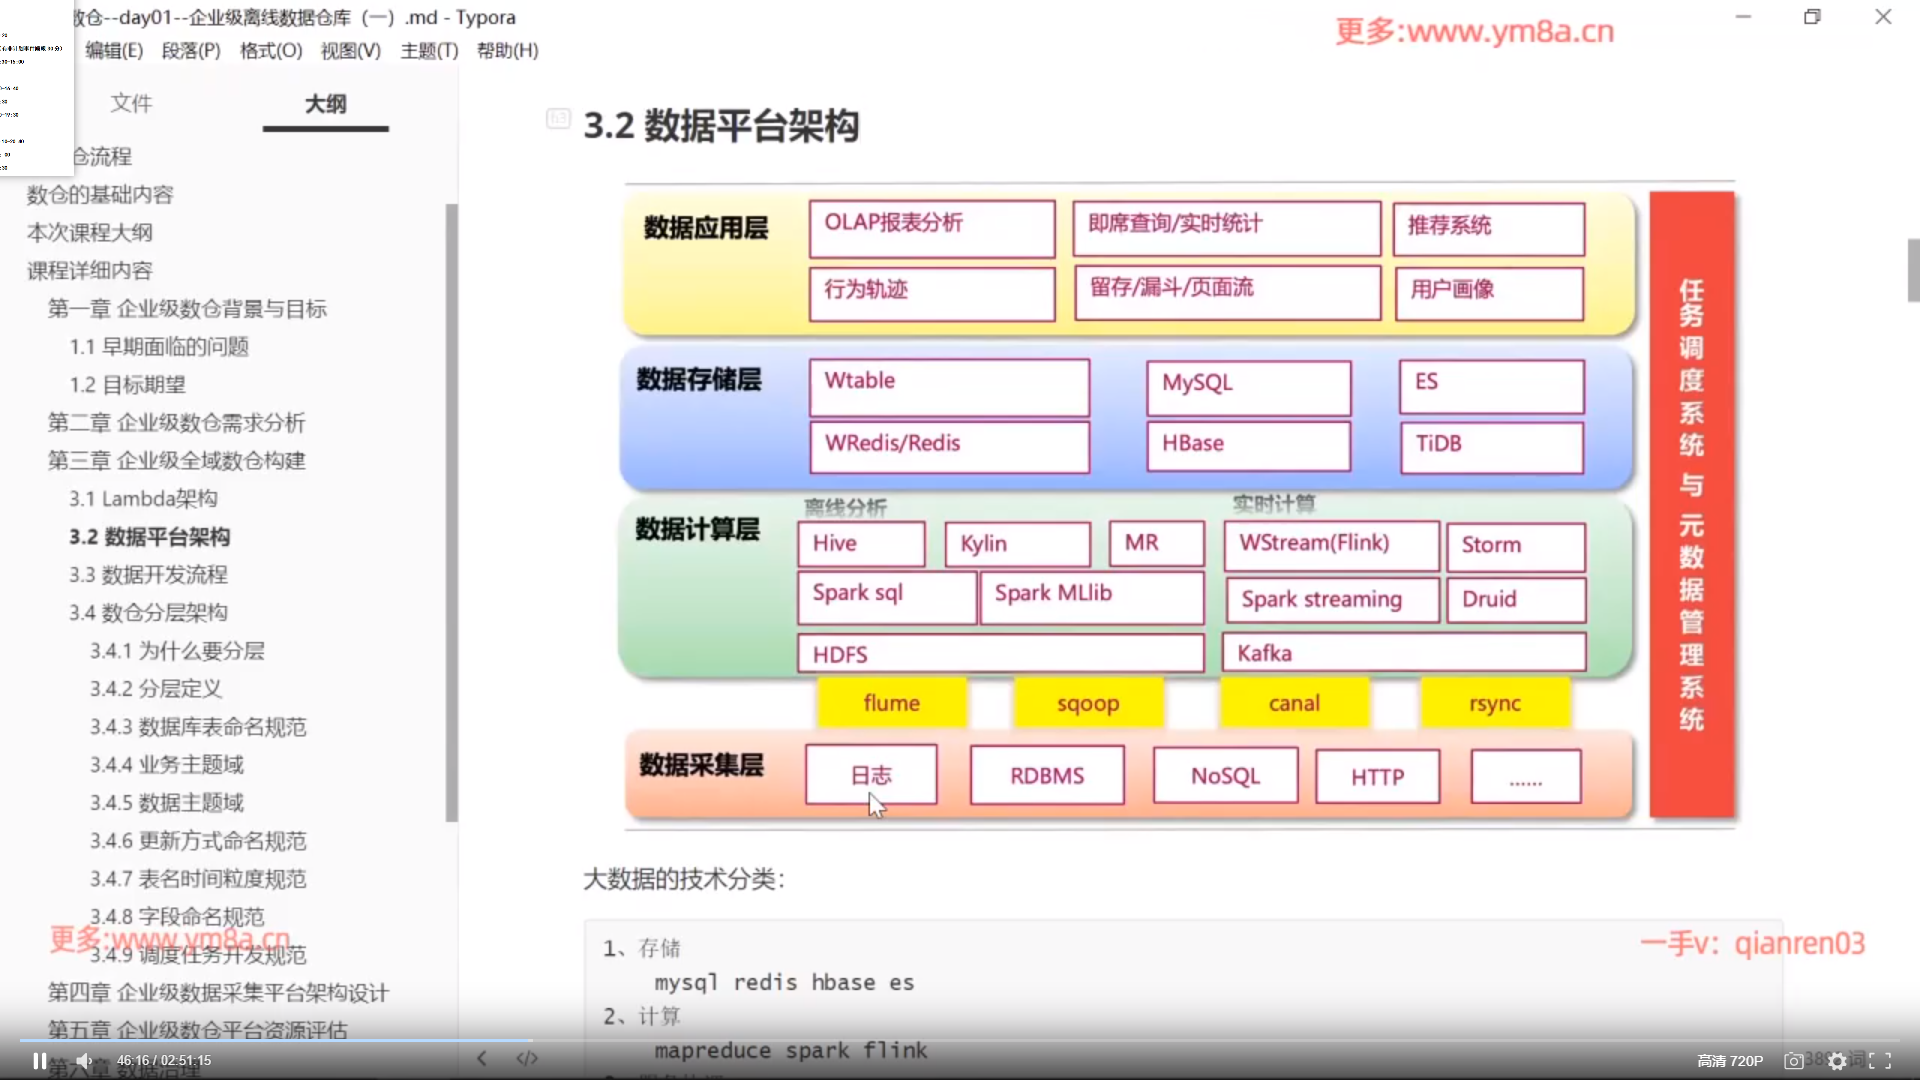Switch to 文件 sidebar tab
The image size is (1920, 1080).
pyautogui.click(x=131, y=103)
